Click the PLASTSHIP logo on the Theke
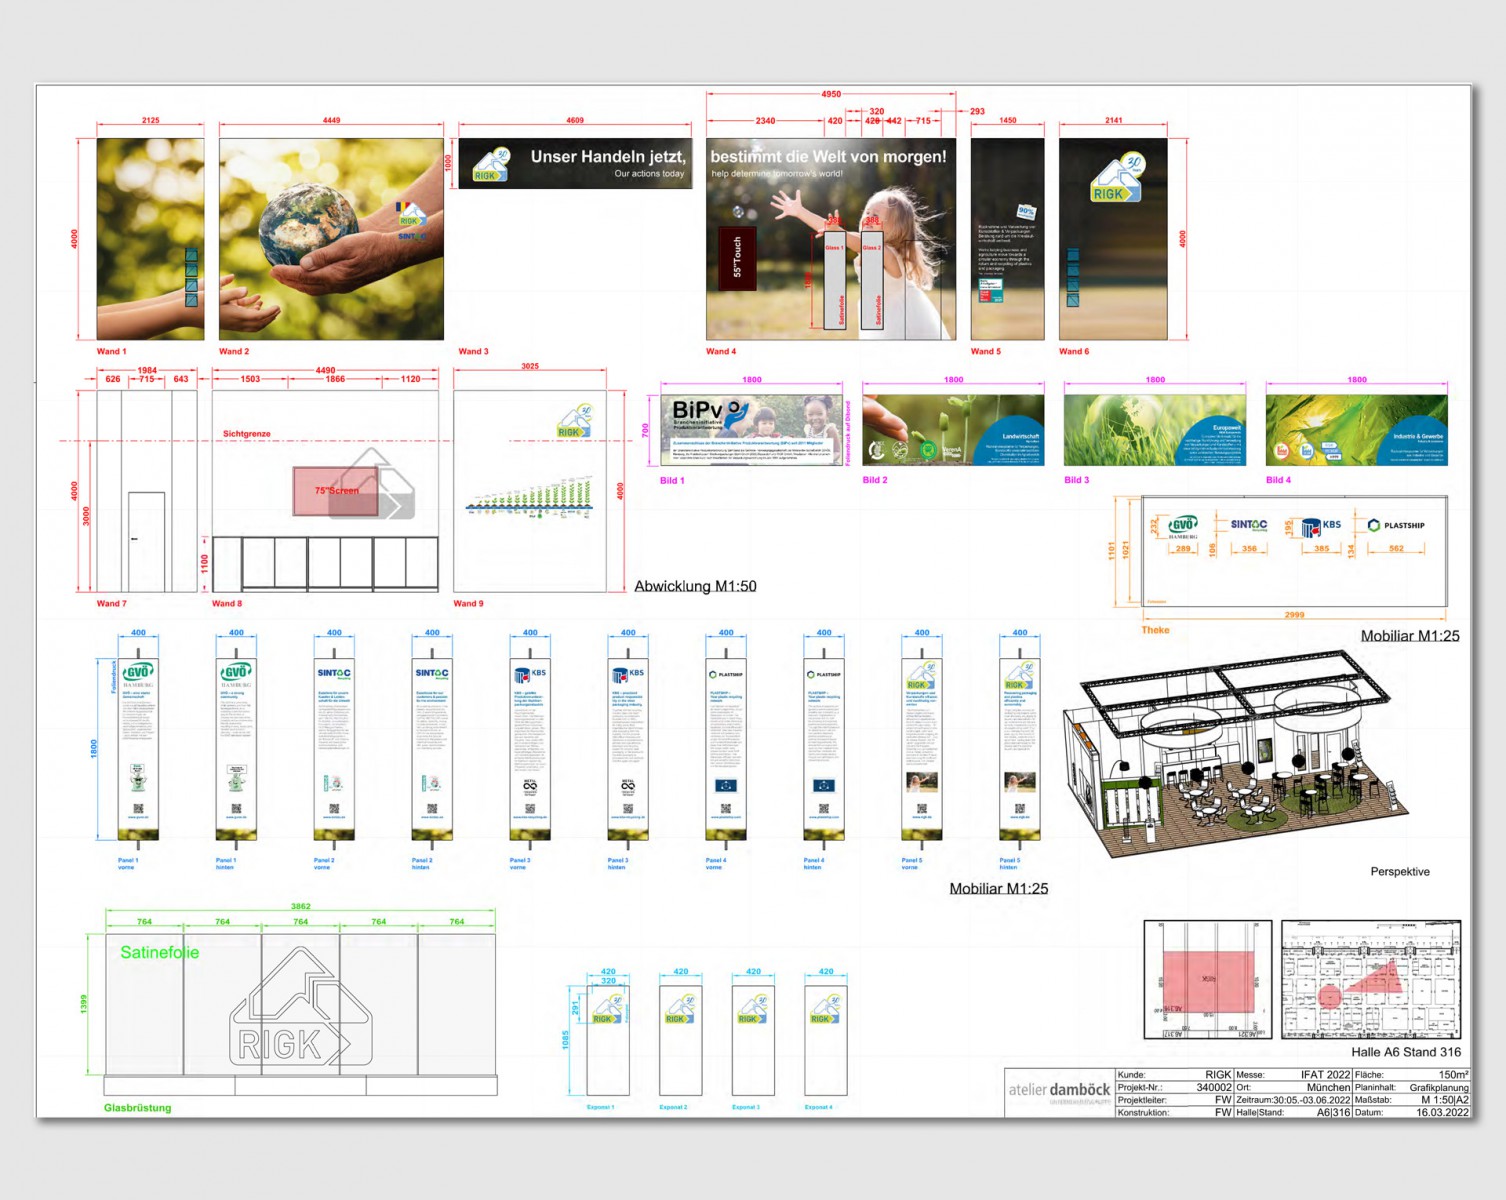Viewport: 1506px width, 1200px height. [x=1396, y=525]
